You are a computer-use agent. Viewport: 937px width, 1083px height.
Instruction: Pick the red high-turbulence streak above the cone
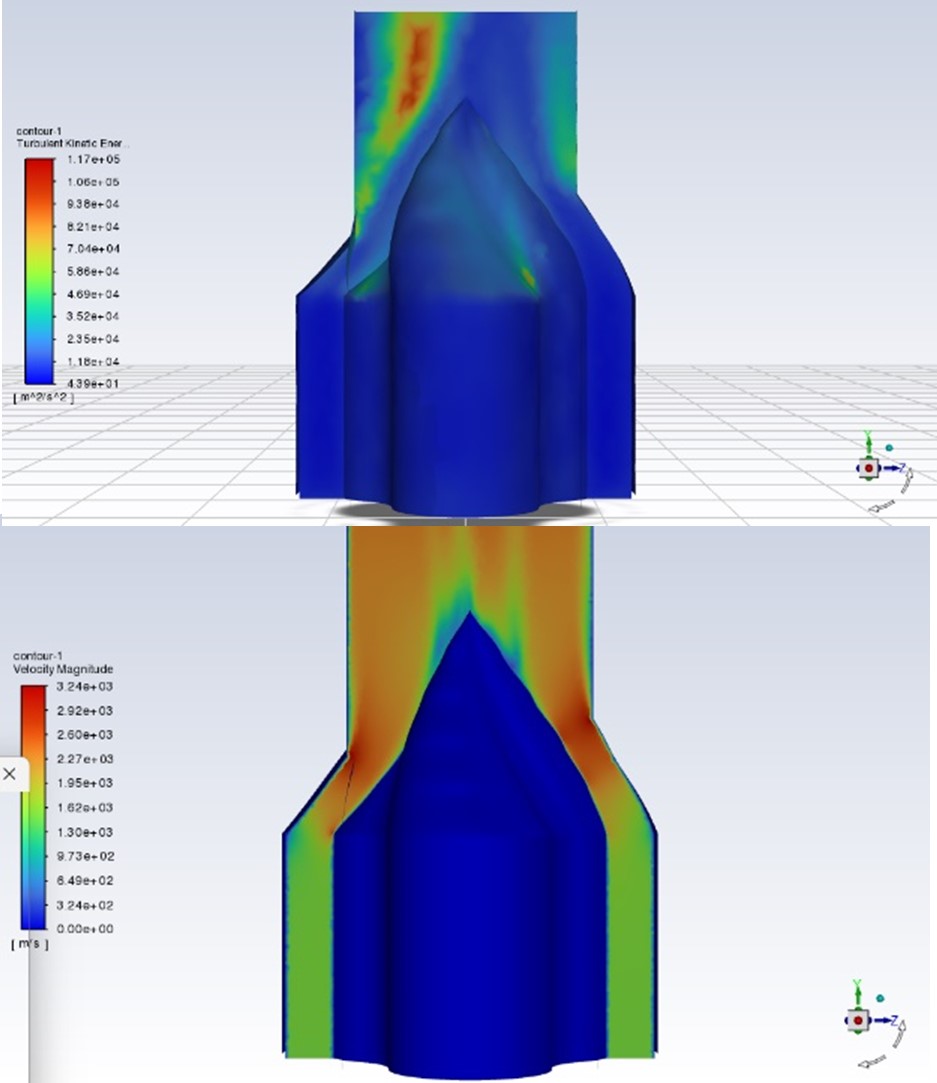tap(415, 70)
